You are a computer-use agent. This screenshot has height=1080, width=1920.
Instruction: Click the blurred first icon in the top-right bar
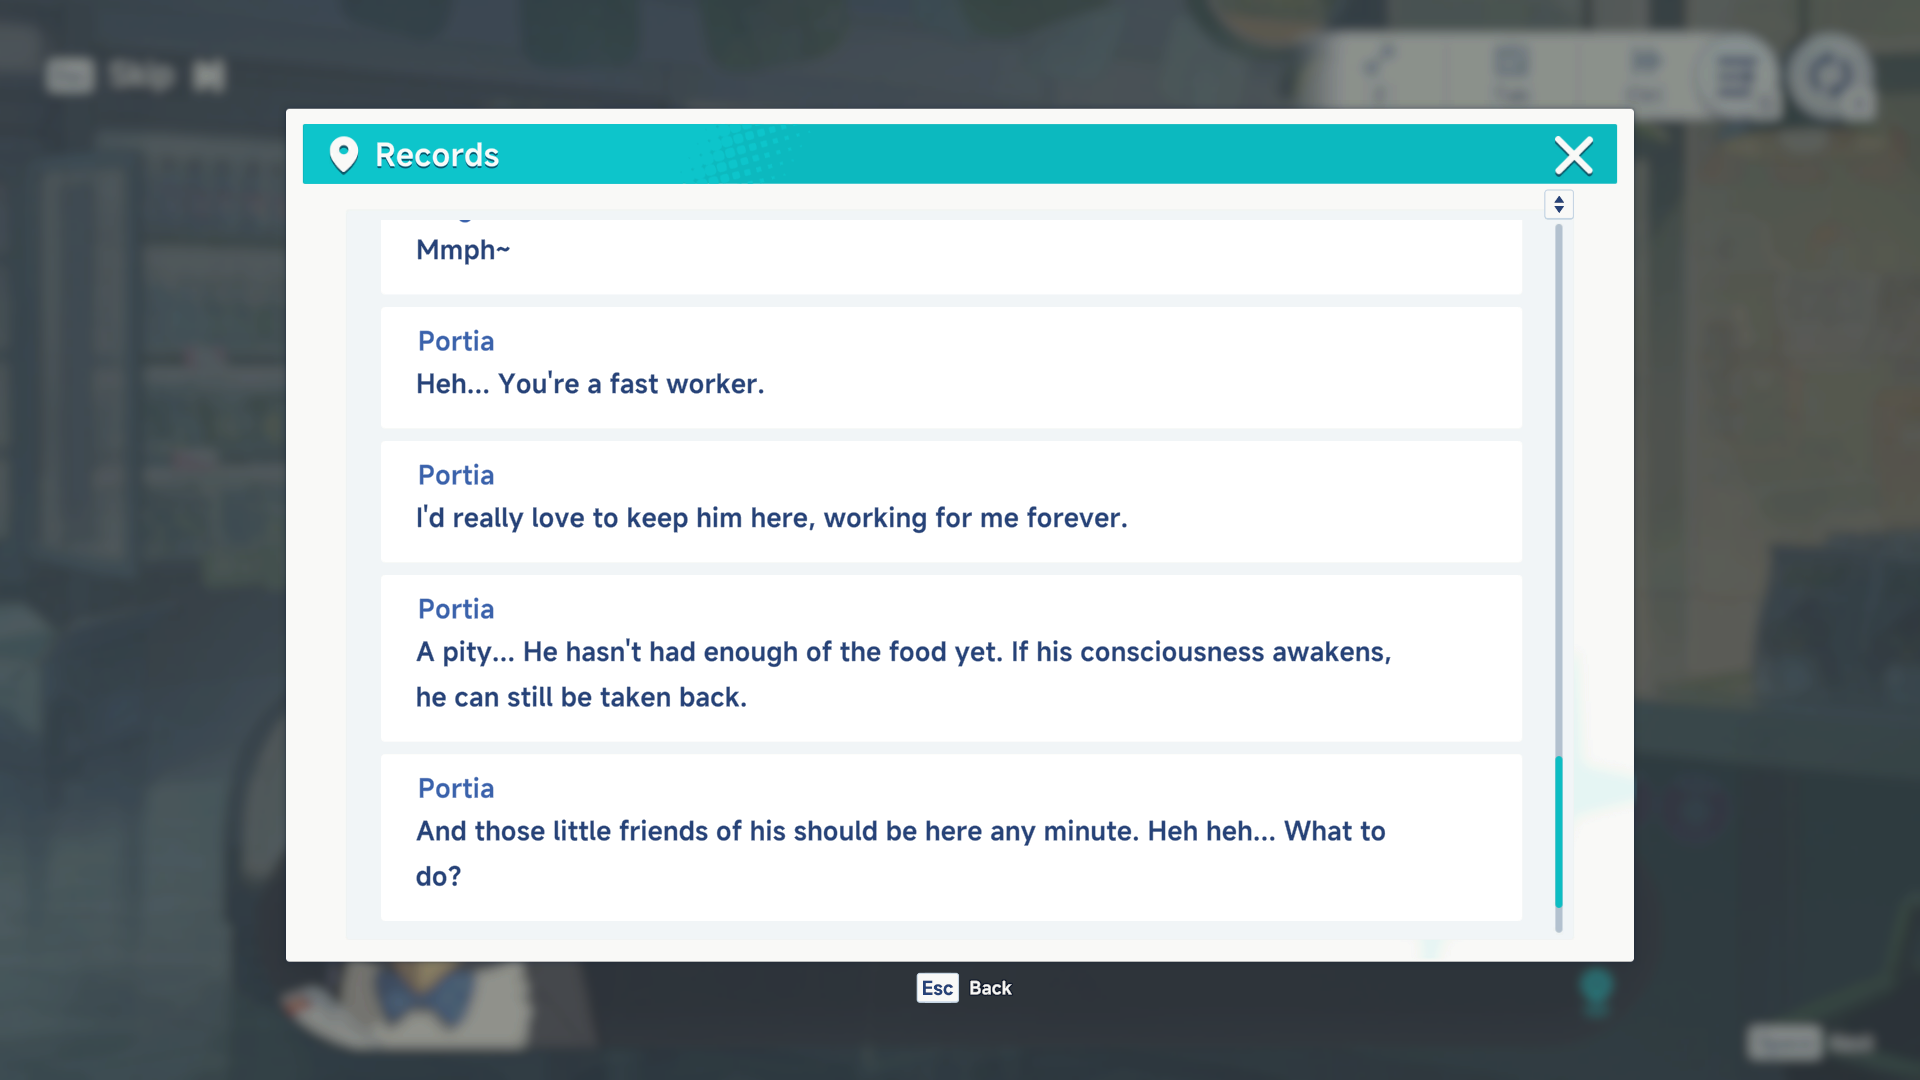[x=1379, y=70]
